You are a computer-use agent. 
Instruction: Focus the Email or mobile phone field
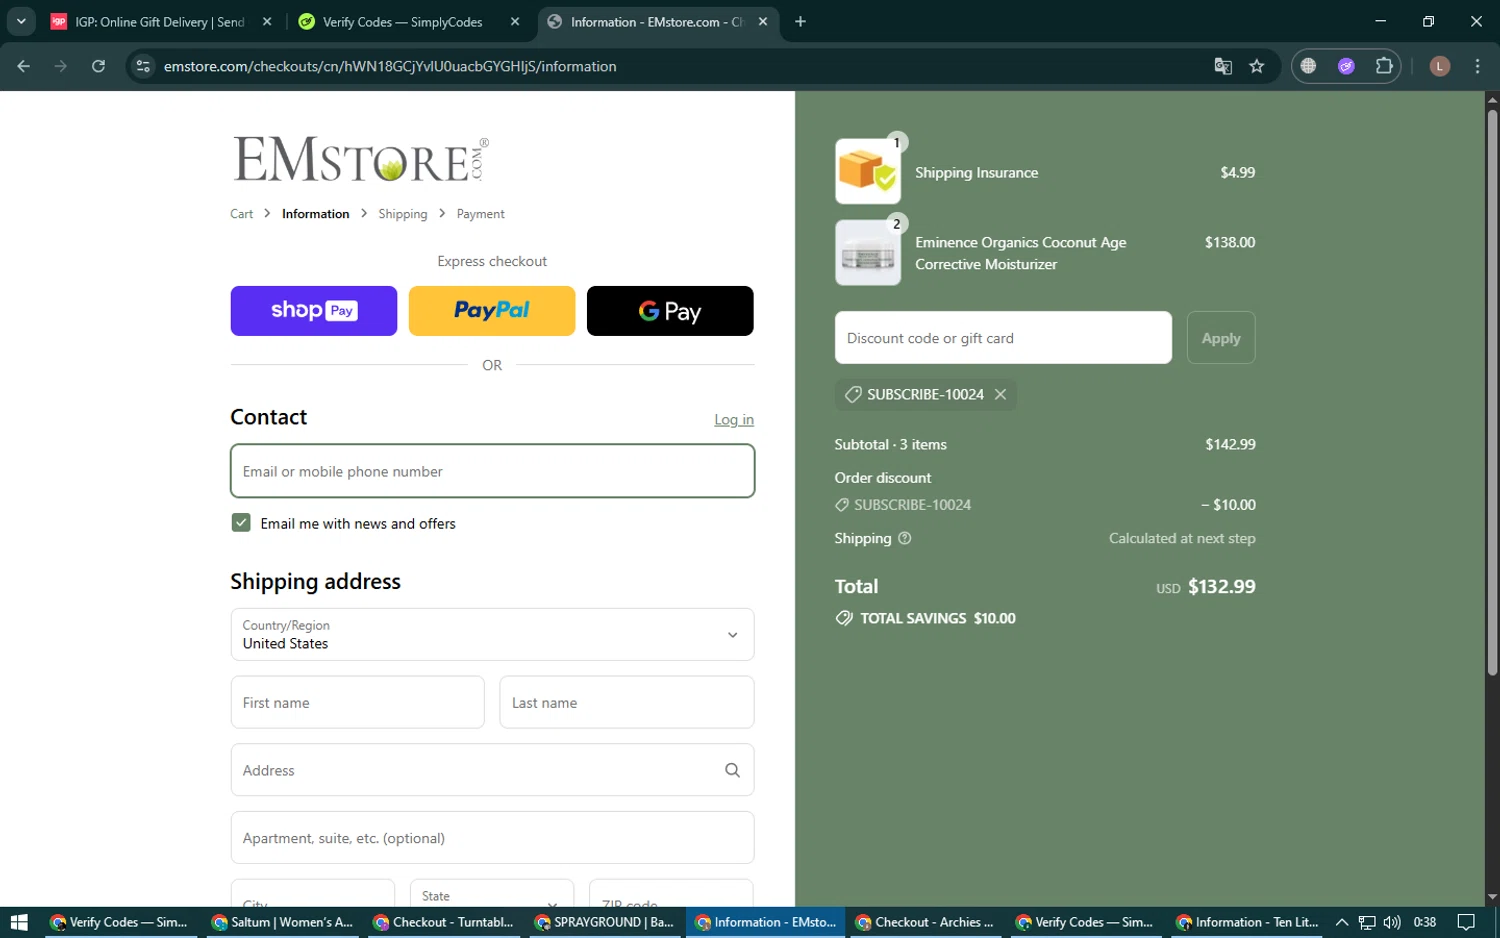click(492, 471)
